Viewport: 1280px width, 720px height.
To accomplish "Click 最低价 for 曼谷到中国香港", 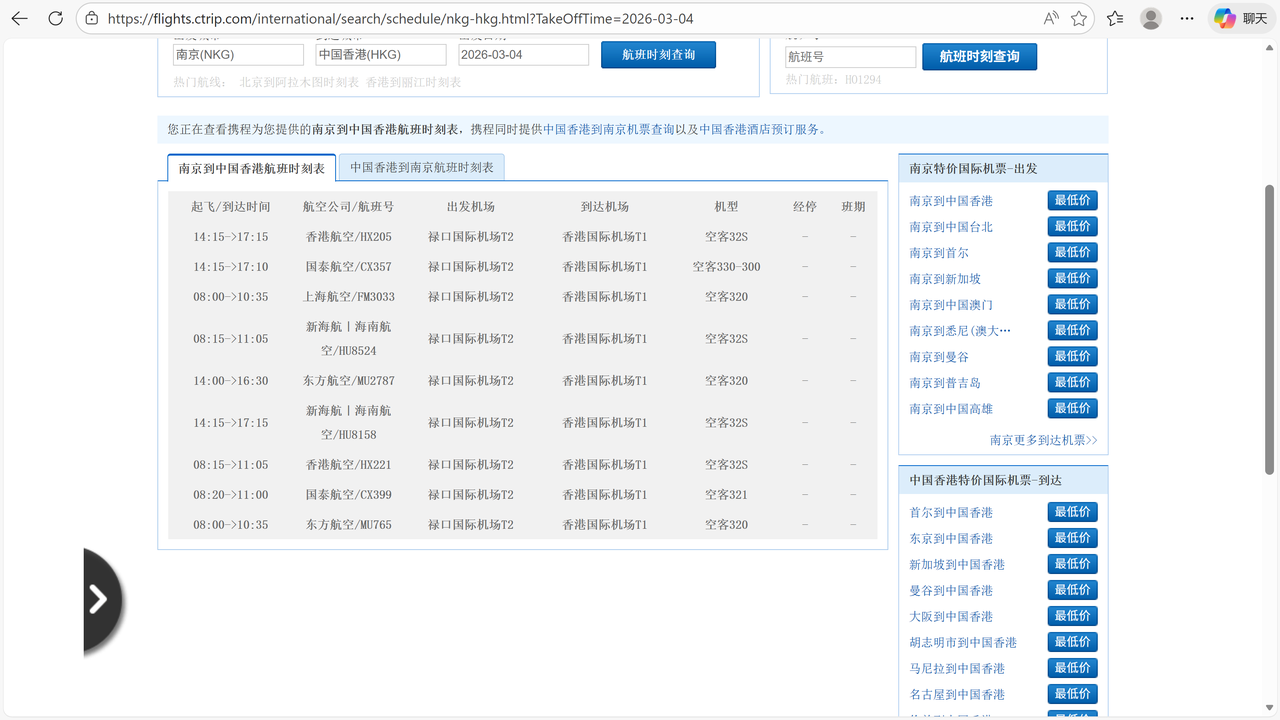I will coord(1073,590).
